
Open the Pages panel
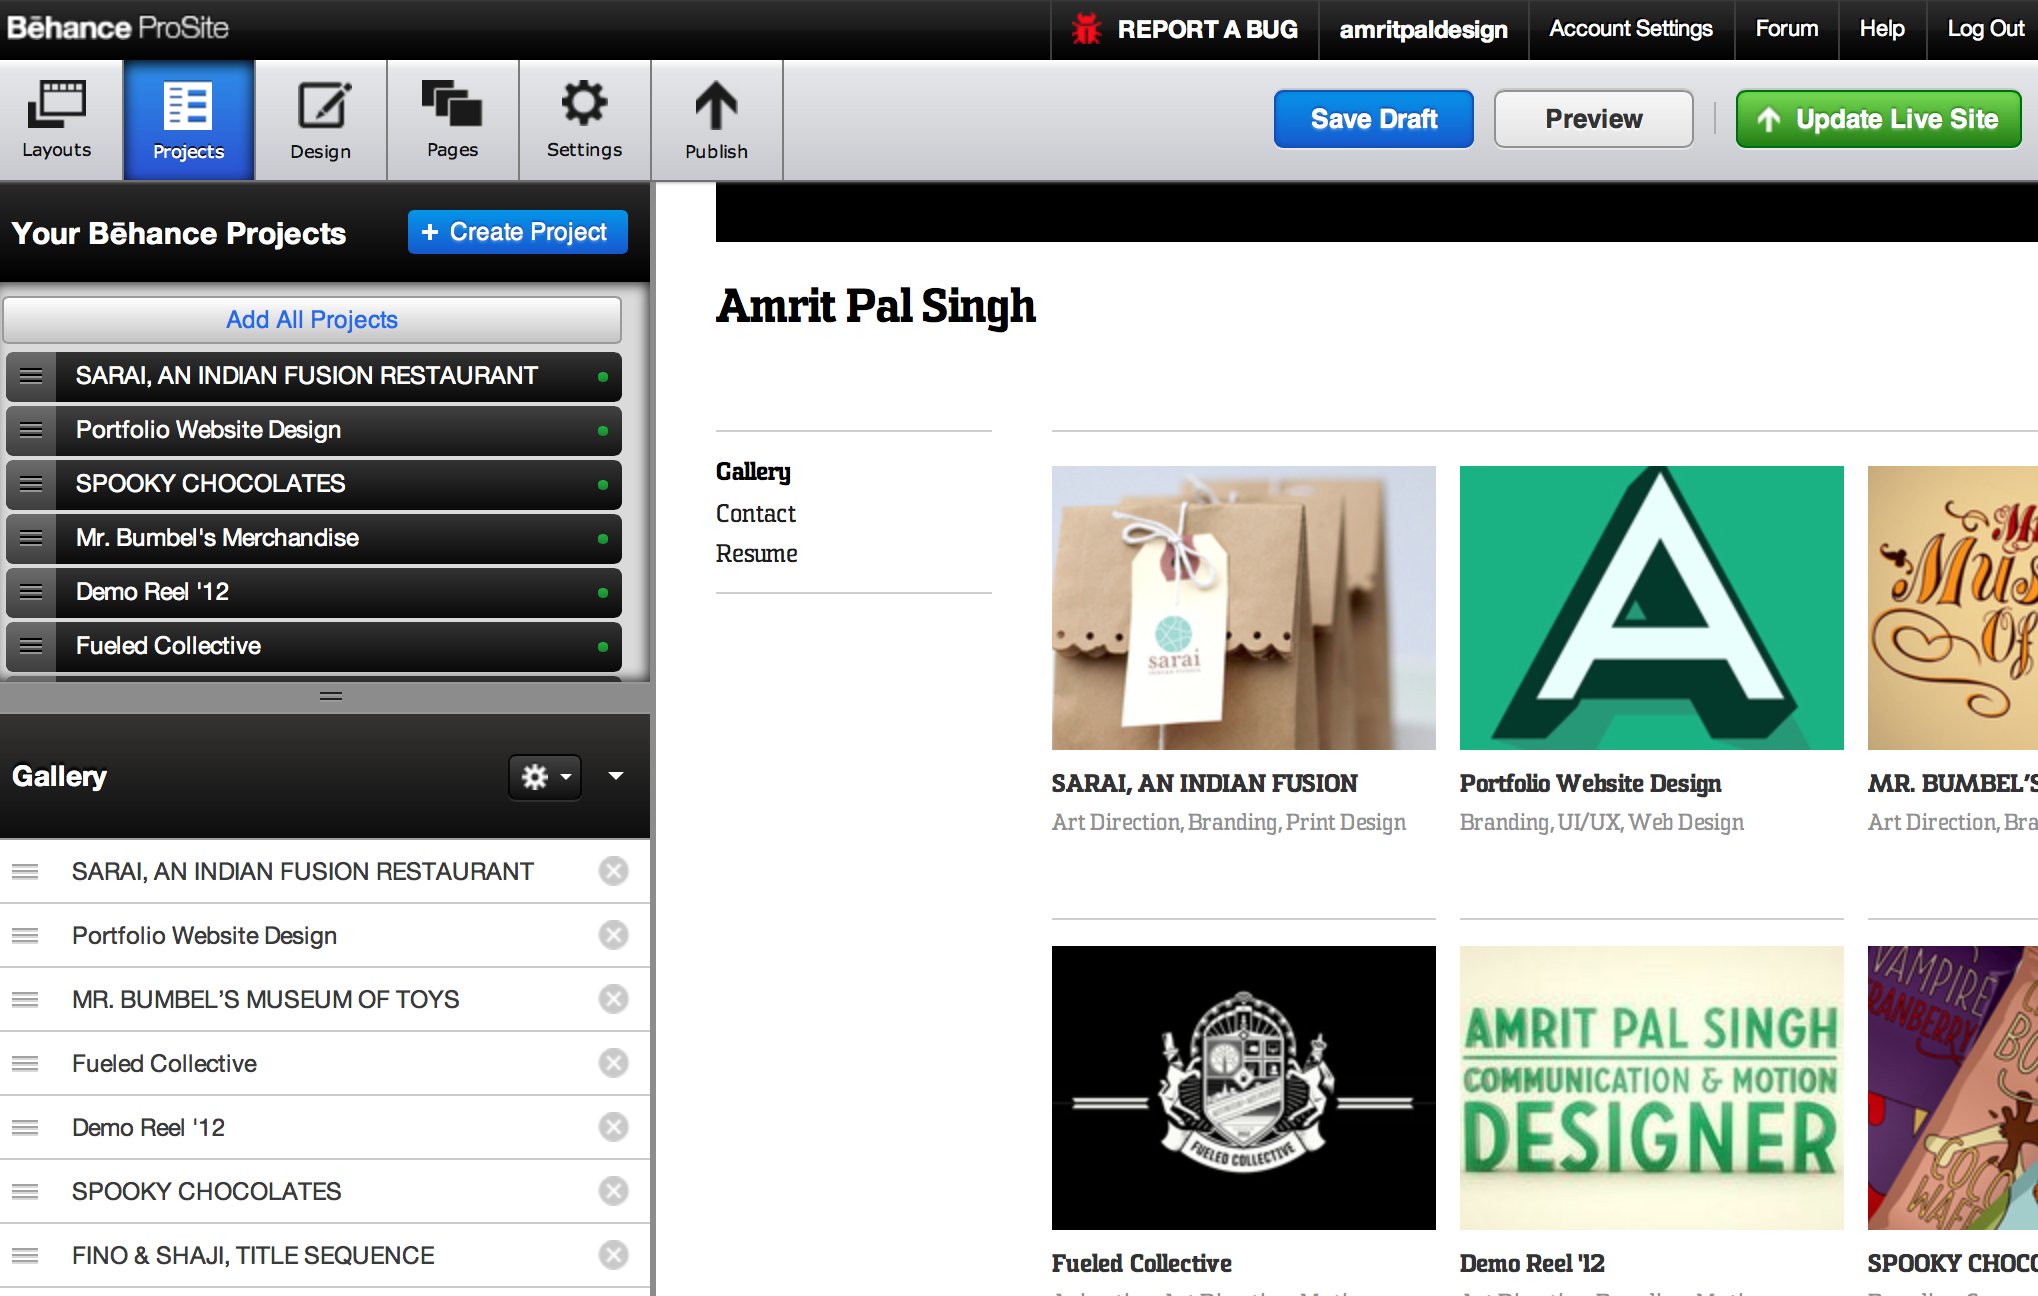pyautogui.click(x=453, y=120)
